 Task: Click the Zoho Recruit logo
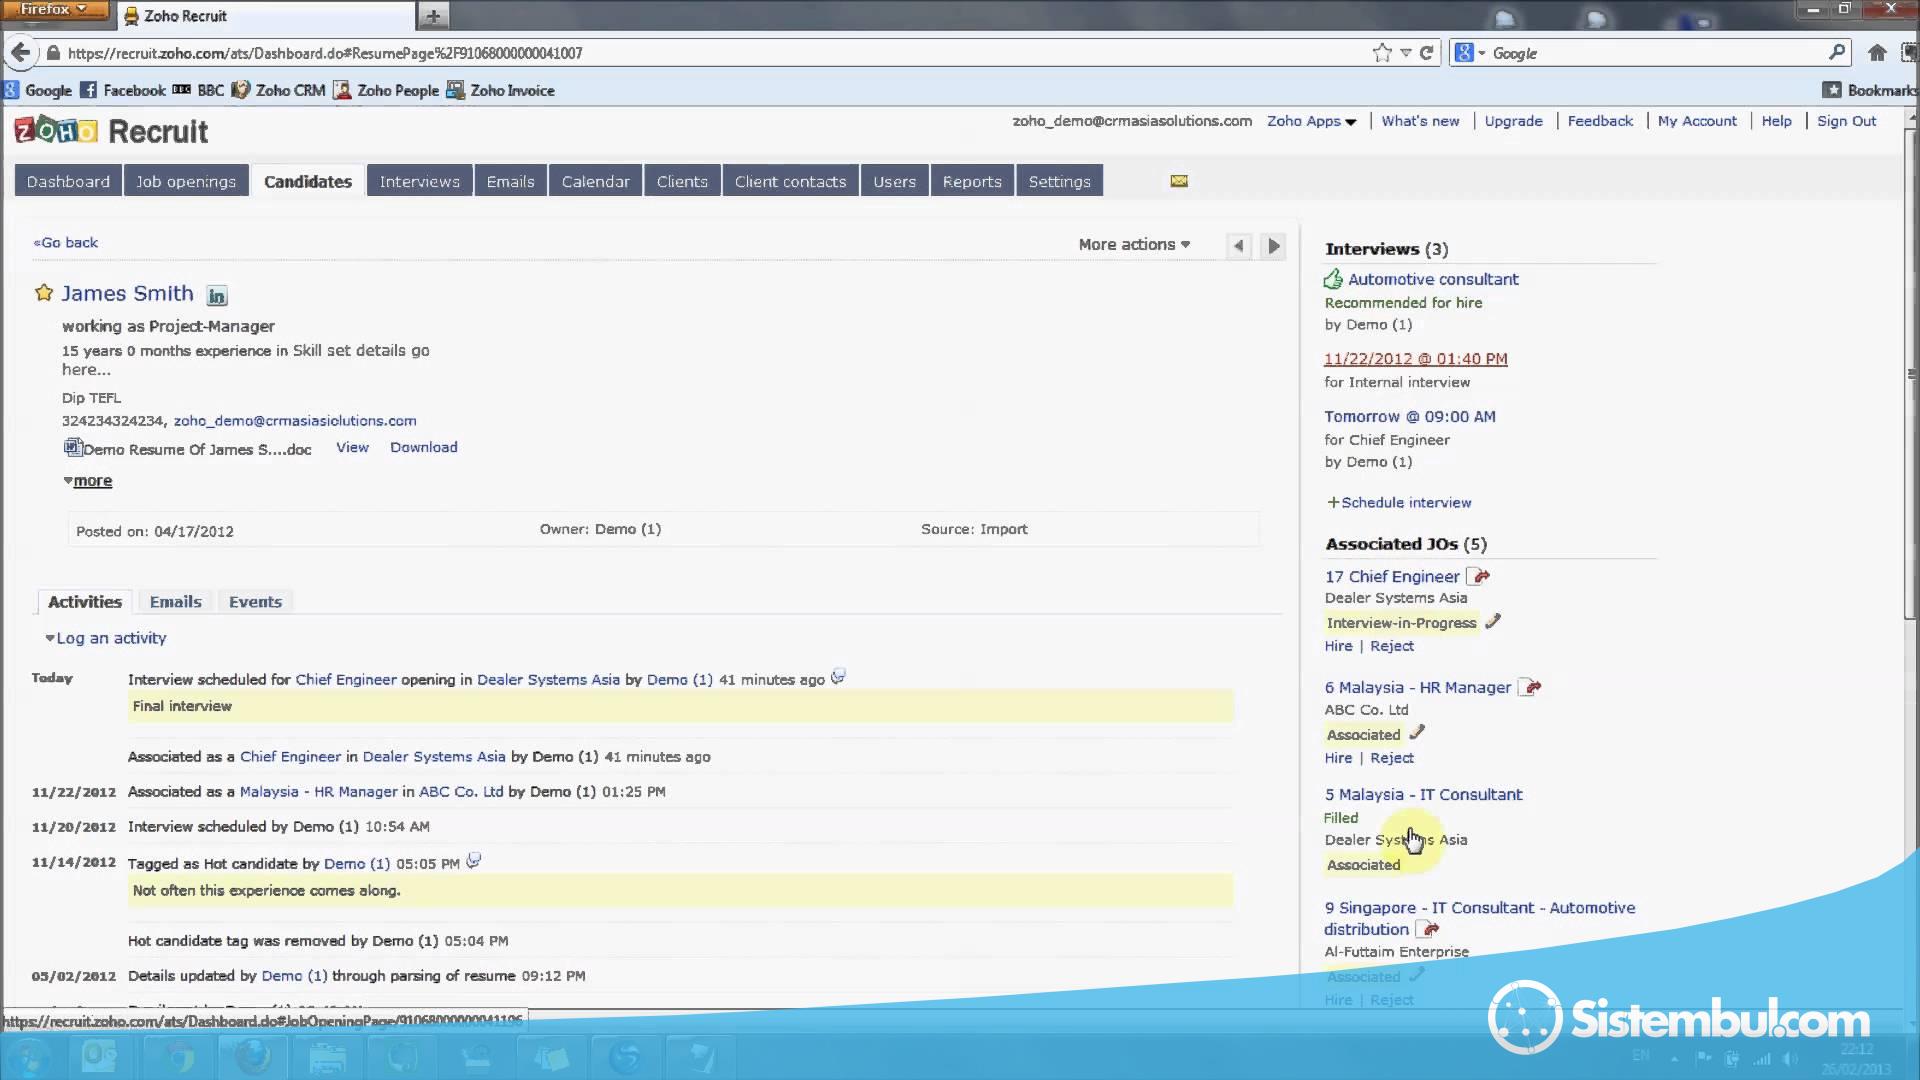pos(111,131)
